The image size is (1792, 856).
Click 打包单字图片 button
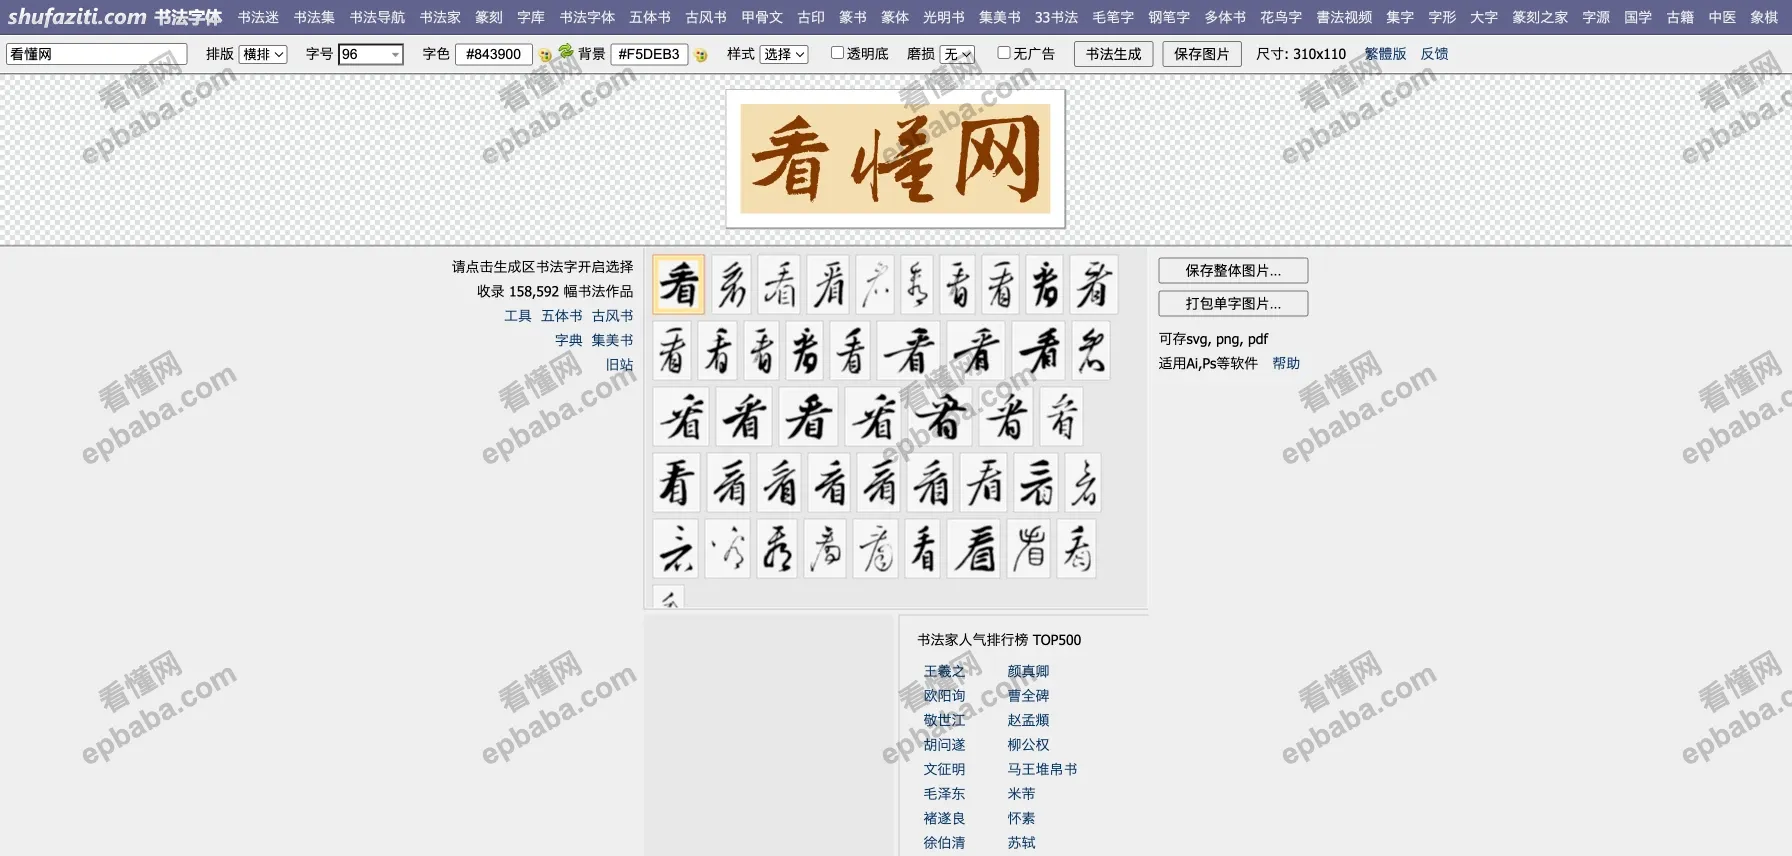(x=1233, y=303)
